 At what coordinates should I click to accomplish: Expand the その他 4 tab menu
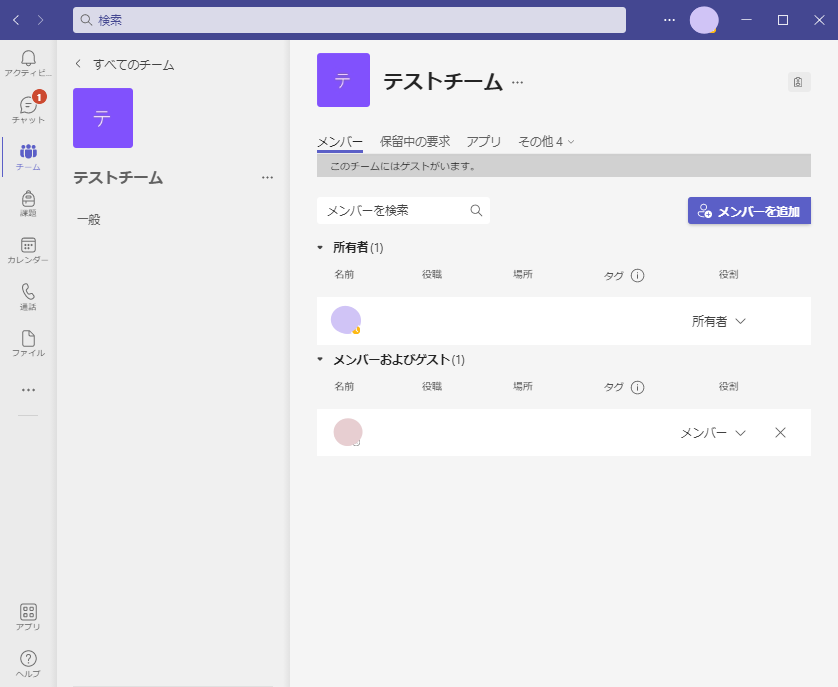(x=546, y=142)
